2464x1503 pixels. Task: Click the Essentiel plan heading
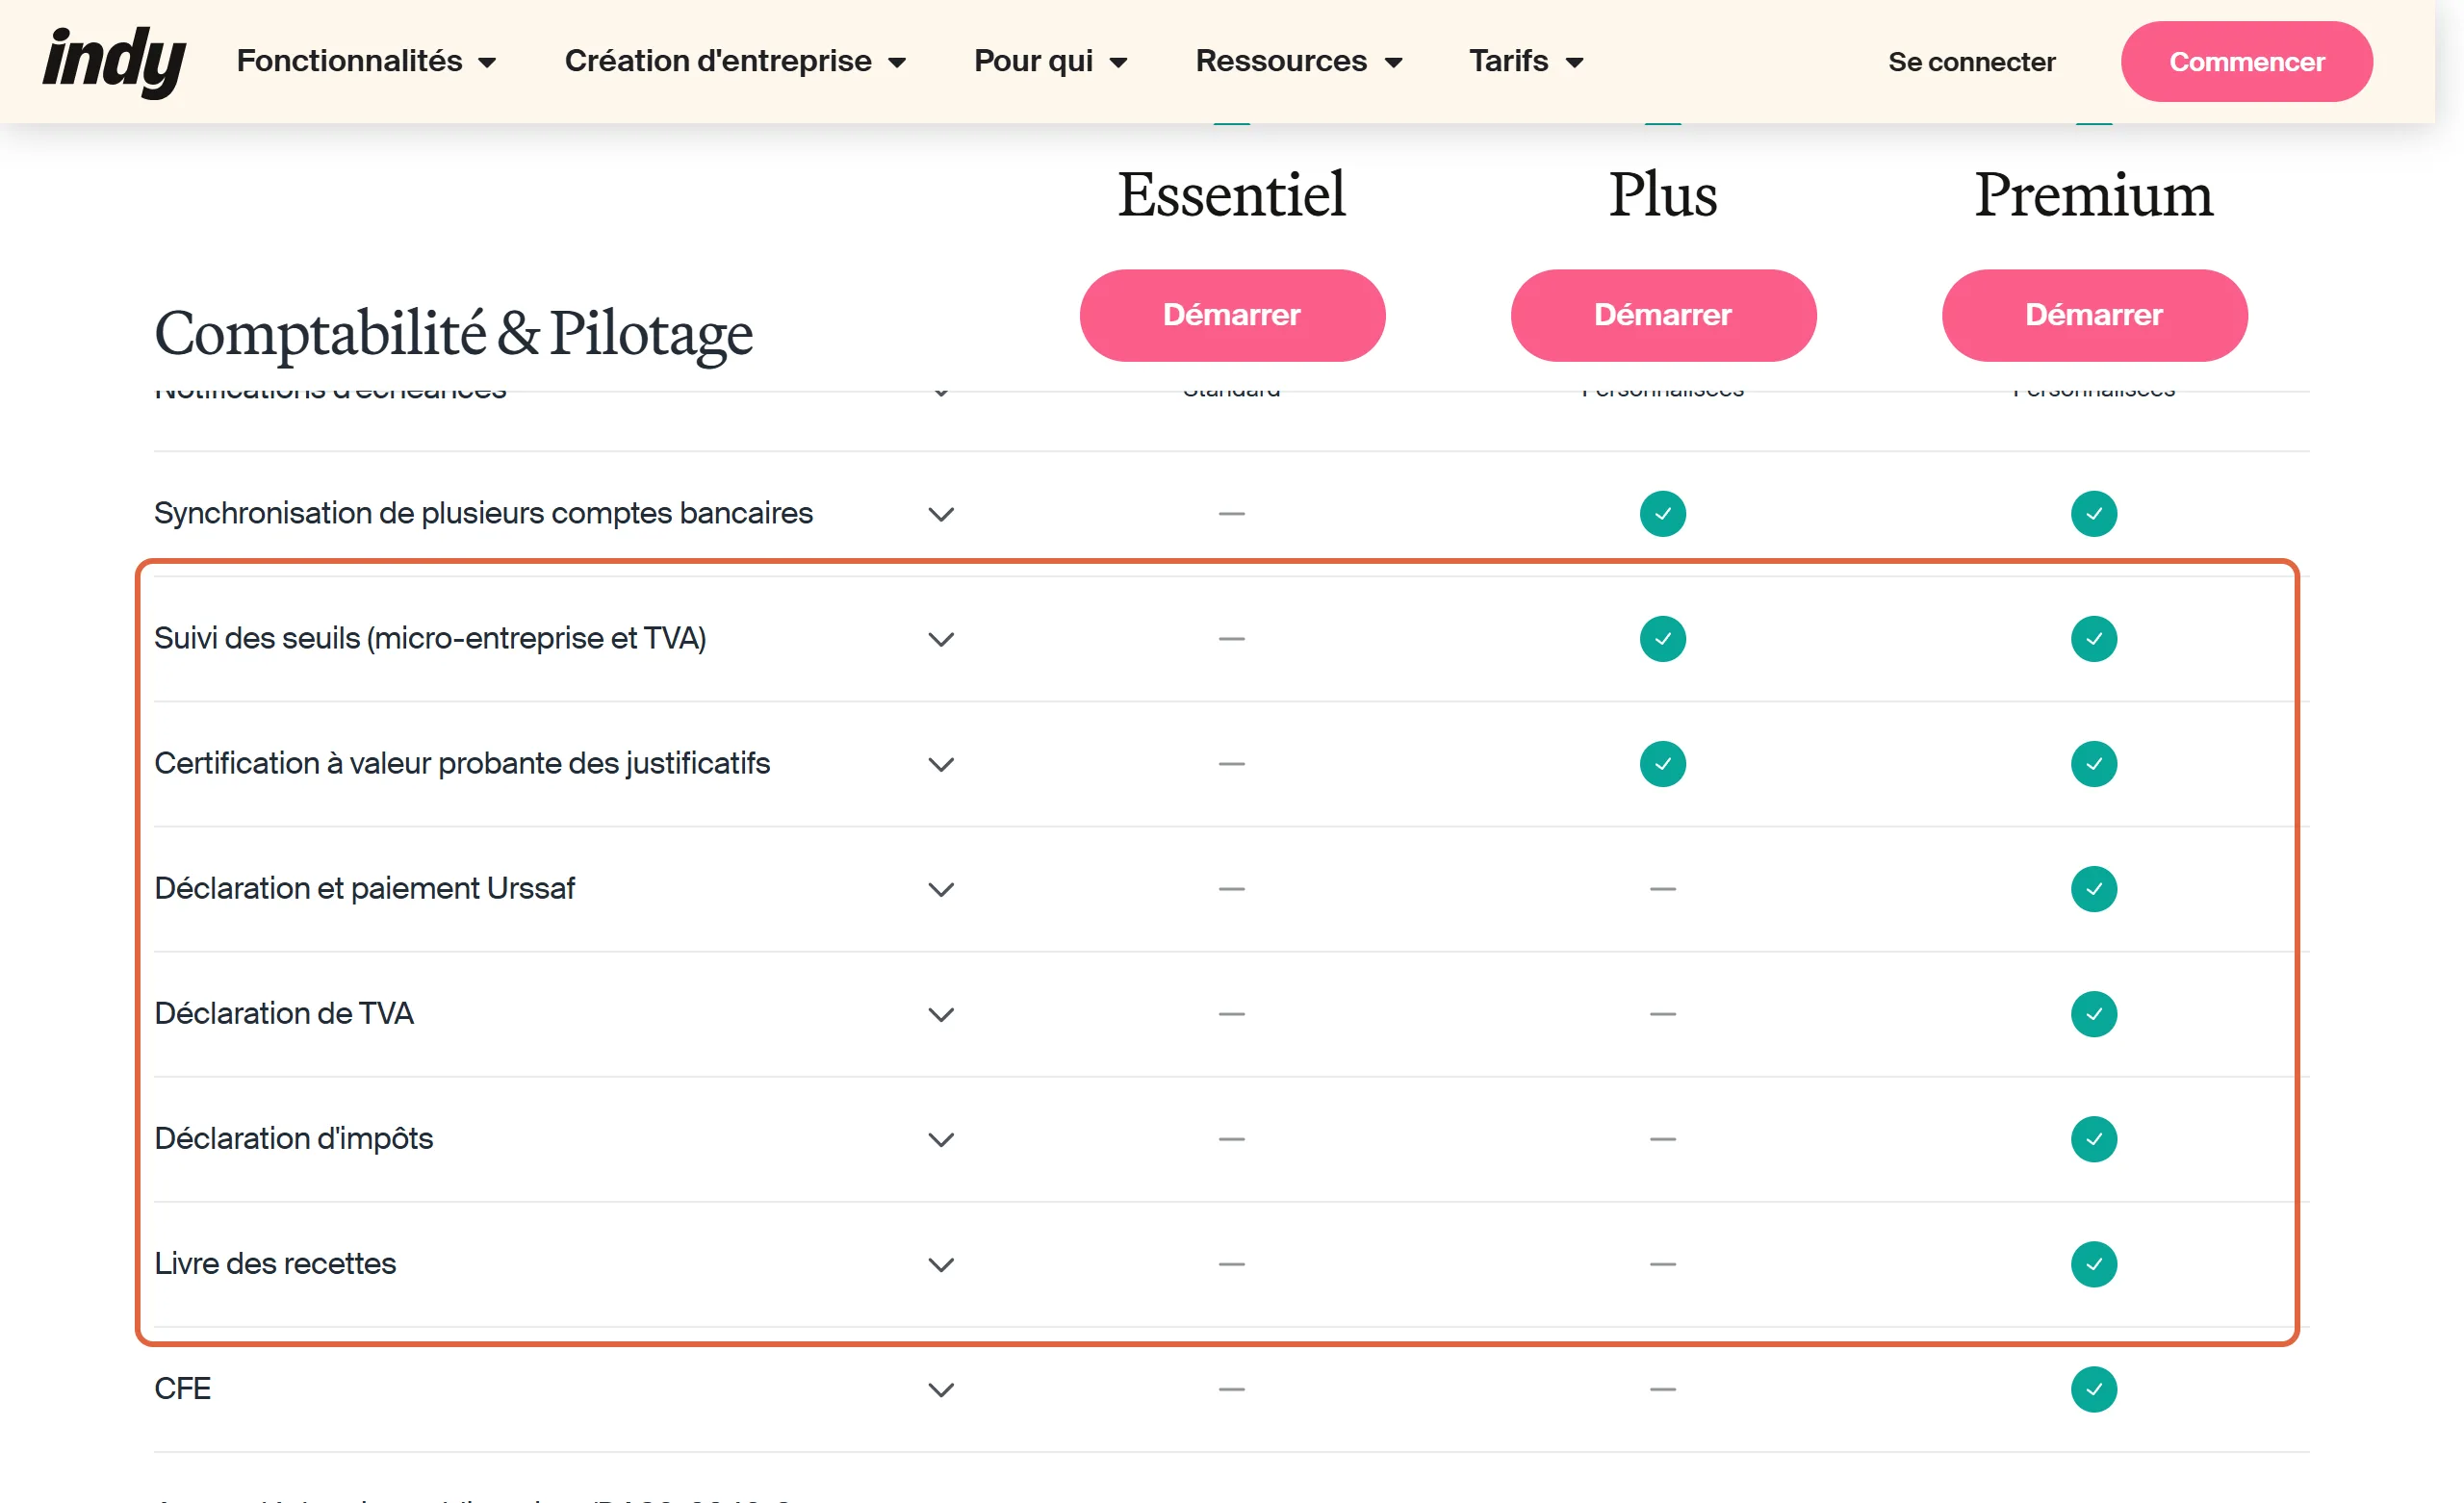(1232, 194)
